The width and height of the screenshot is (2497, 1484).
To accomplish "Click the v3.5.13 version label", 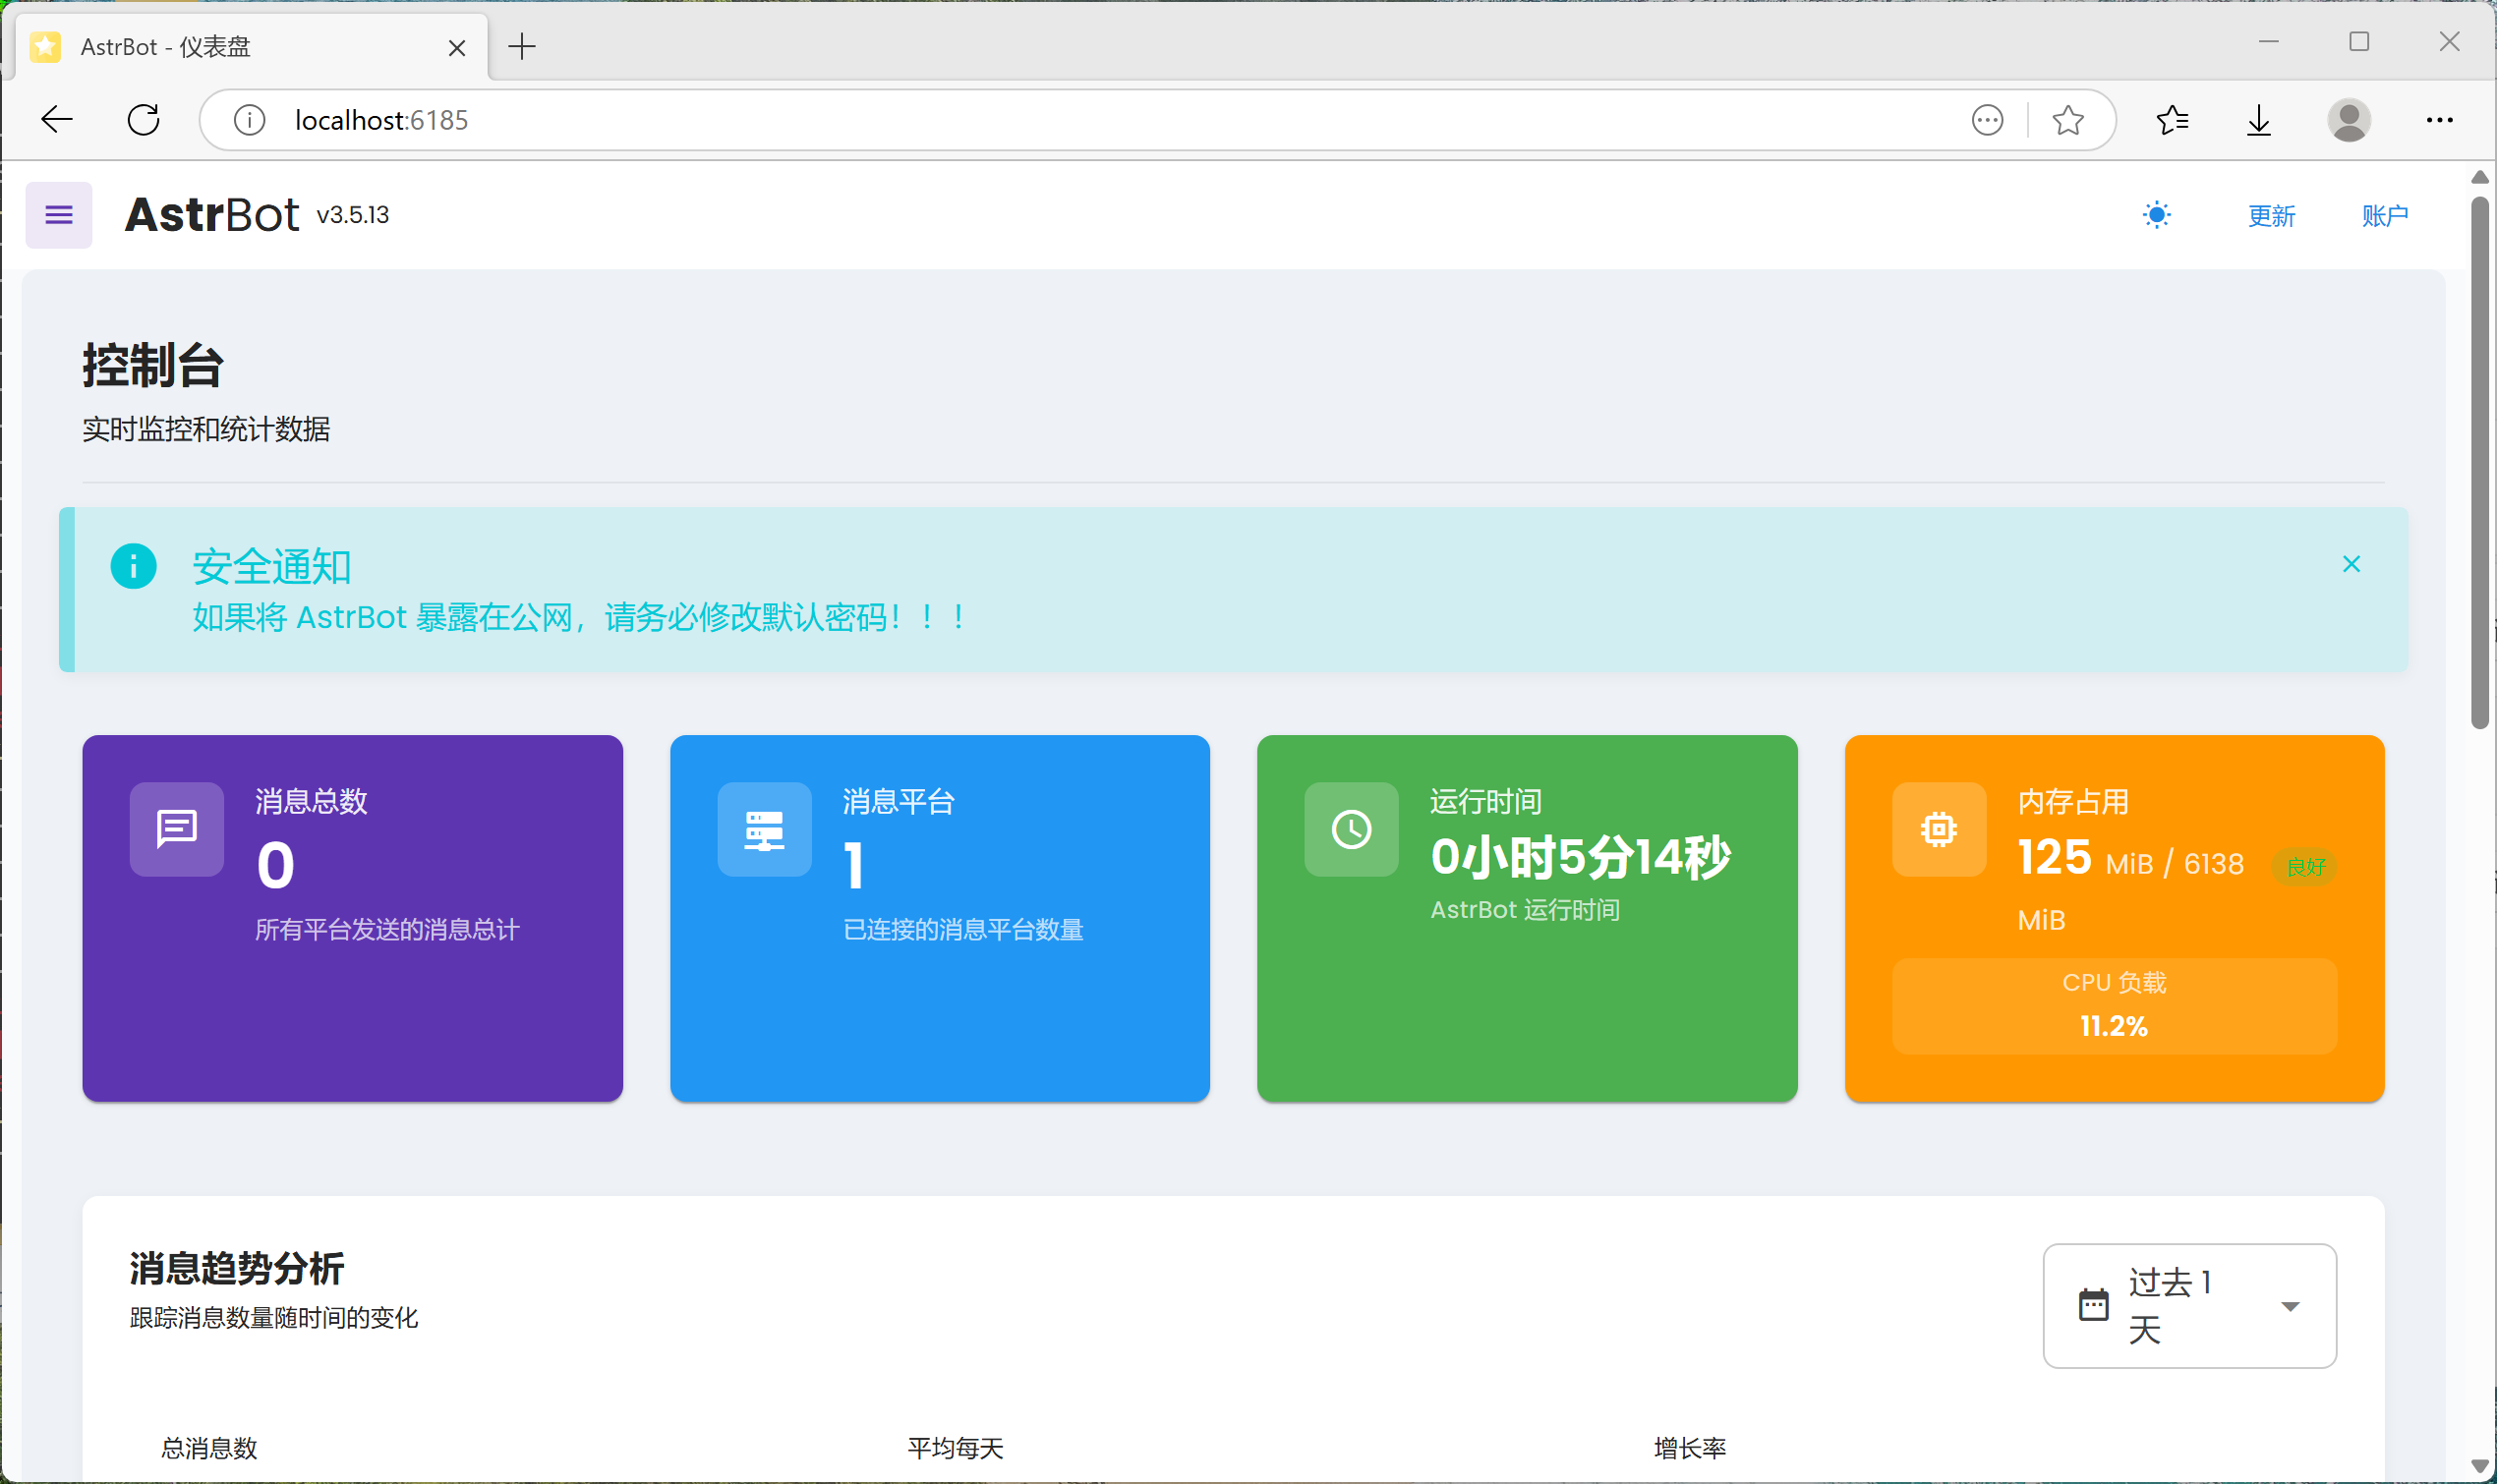I will [353, 215].
